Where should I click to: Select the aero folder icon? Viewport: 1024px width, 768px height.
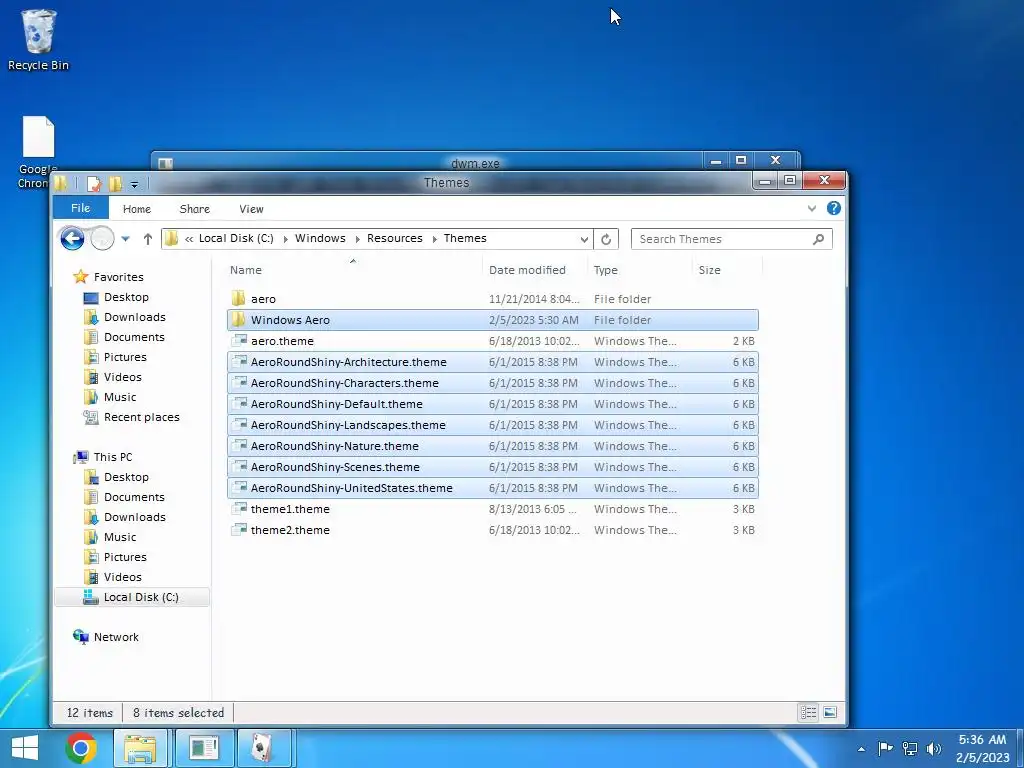[x=238, y=298]
